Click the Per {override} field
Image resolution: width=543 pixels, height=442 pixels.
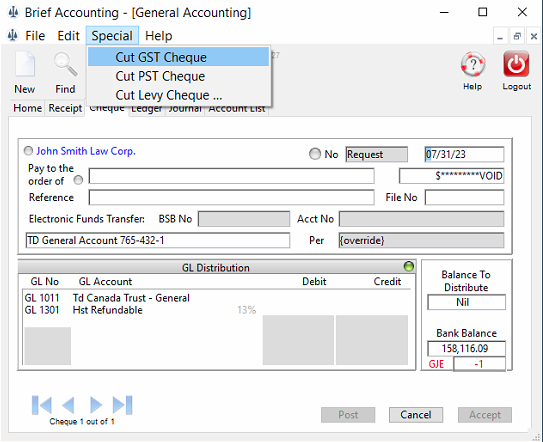point(421,240)
